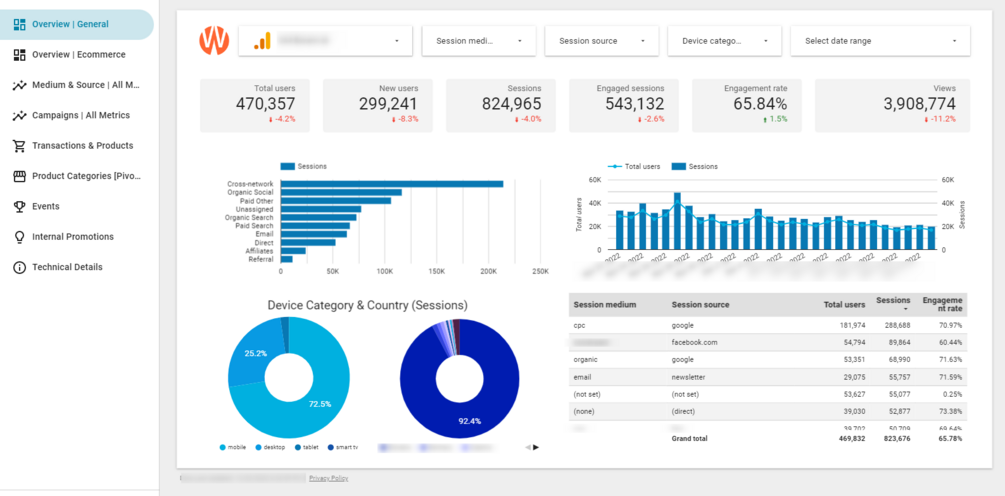Image resolution: width=1005 pixels, height=496 pixels.
Task: Click the Campaigns All Metrics chart icon
Action: click(x=19, y=115)
